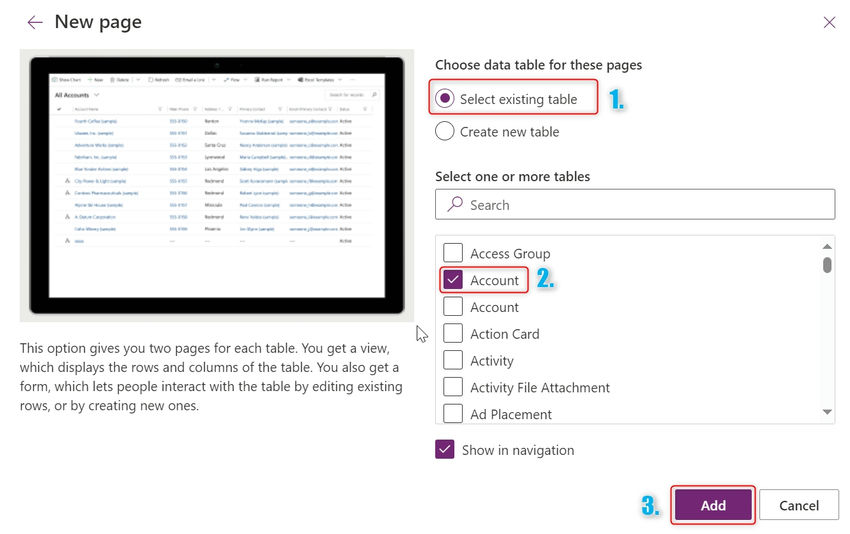The width and height of the screenshot is (850, 534).
Task: Click the search magnifier icon
Action: pyautogui.click(x=454, y=204)
